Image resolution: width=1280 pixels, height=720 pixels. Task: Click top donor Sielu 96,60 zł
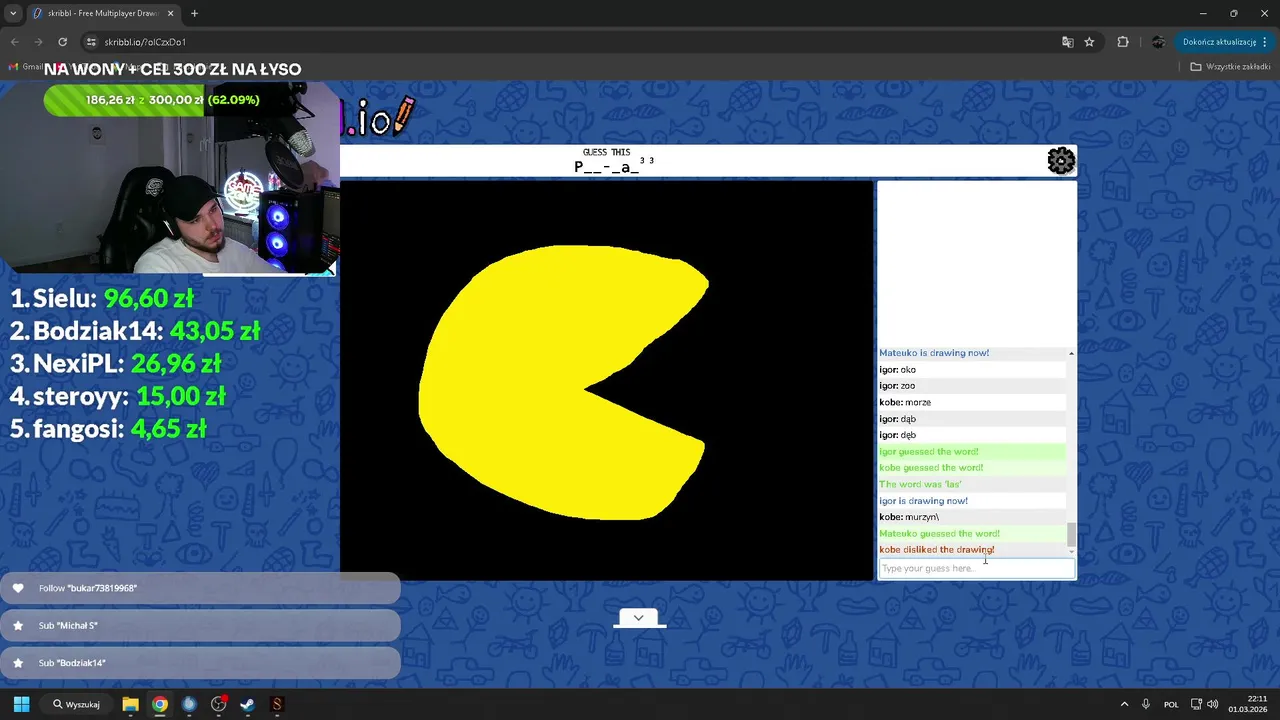(102, 298)
